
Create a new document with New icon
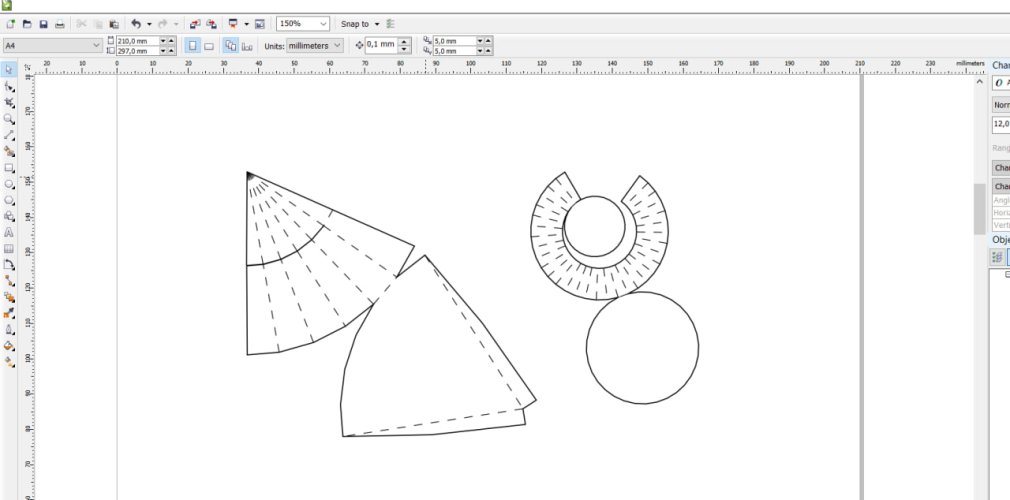(10, 24)
